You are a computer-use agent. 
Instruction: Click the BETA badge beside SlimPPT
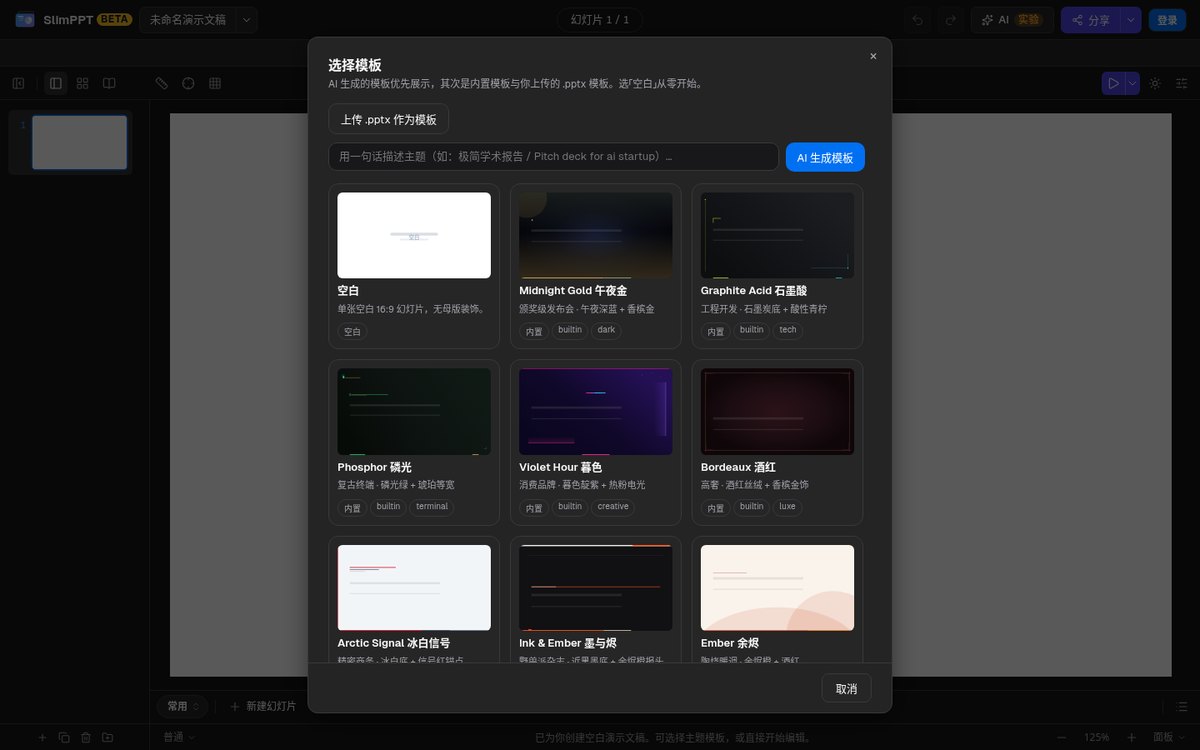click(x=114, y=19)
